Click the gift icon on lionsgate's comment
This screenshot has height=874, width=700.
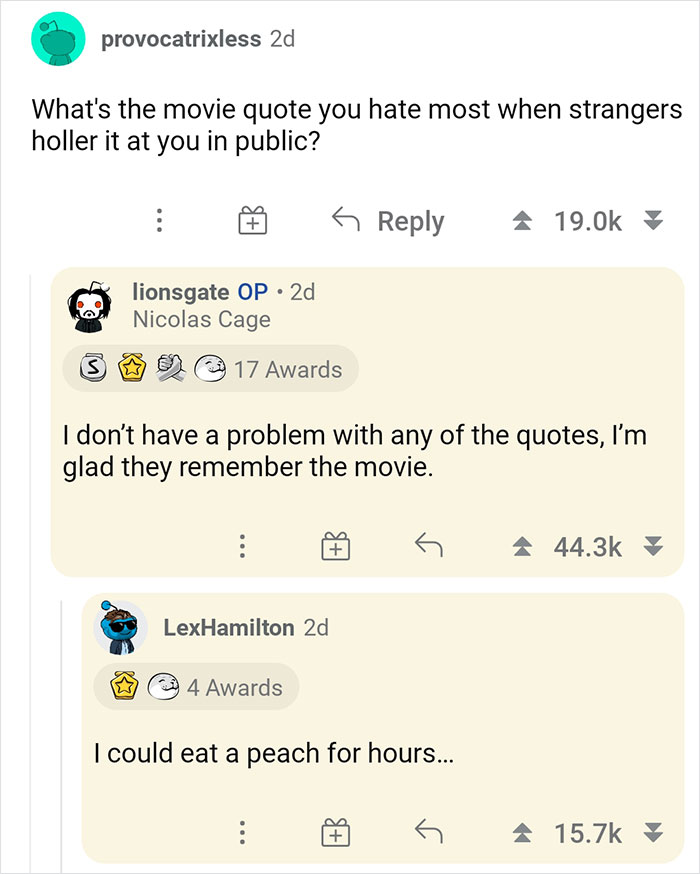[336, 546]
